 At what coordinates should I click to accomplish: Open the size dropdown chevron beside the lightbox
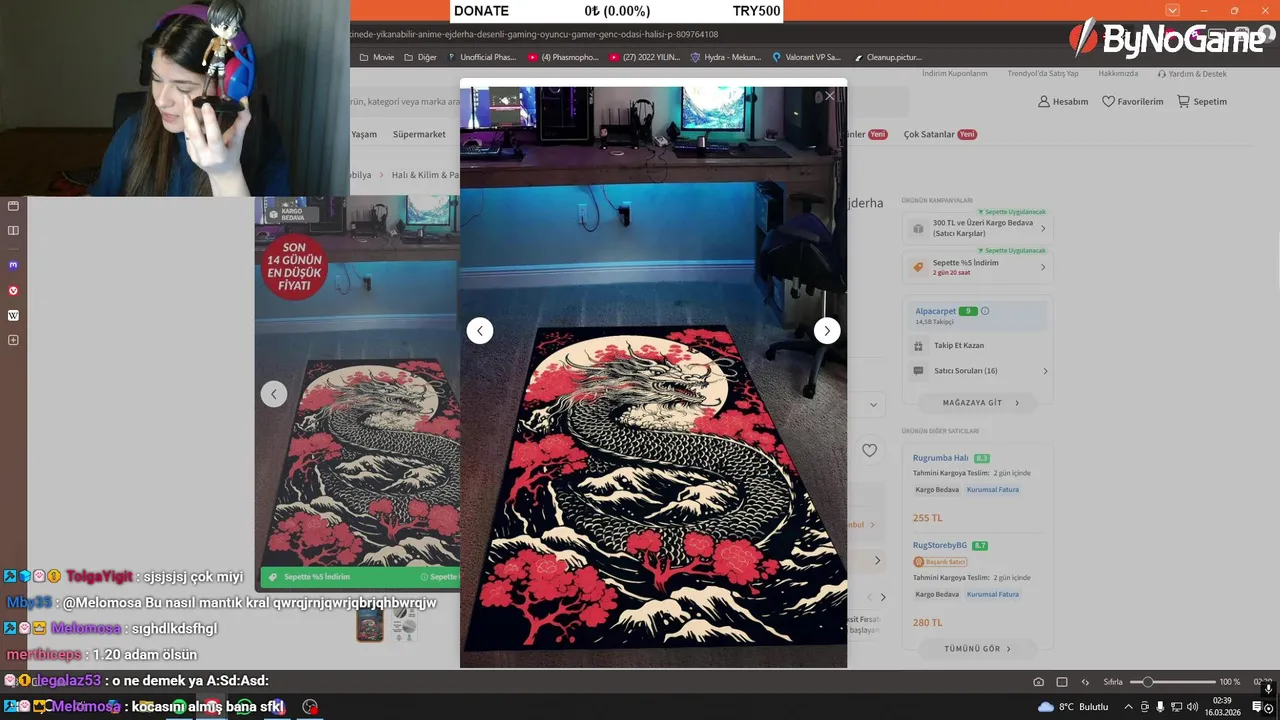click(x=873, y=405)
